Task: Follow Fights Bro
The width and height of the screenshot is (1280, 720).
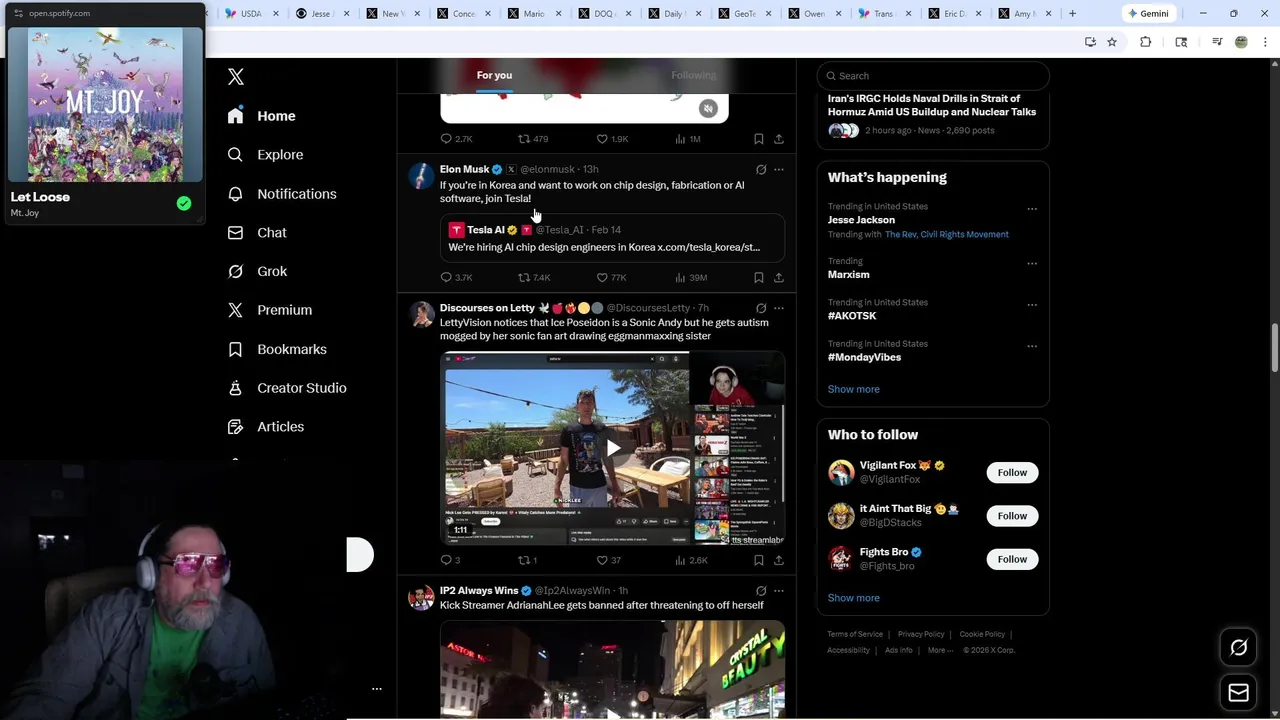Action: click(x=1012, y=559)
